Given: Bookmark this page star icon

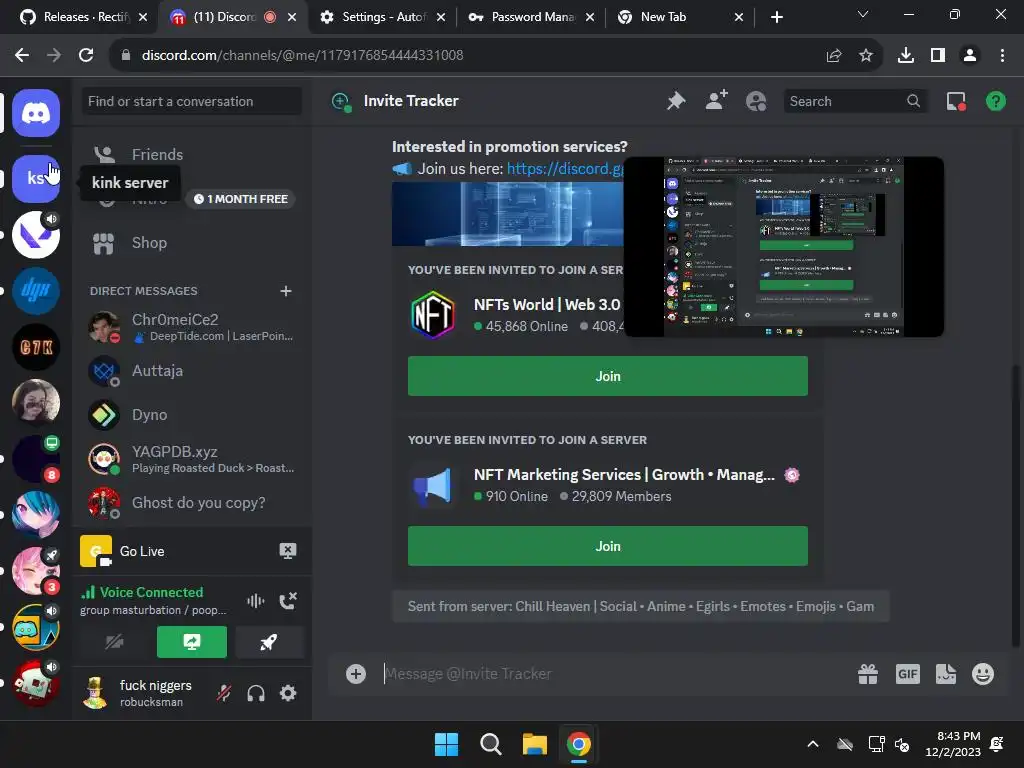Looking at the screenshot, I should pos(866,56).
